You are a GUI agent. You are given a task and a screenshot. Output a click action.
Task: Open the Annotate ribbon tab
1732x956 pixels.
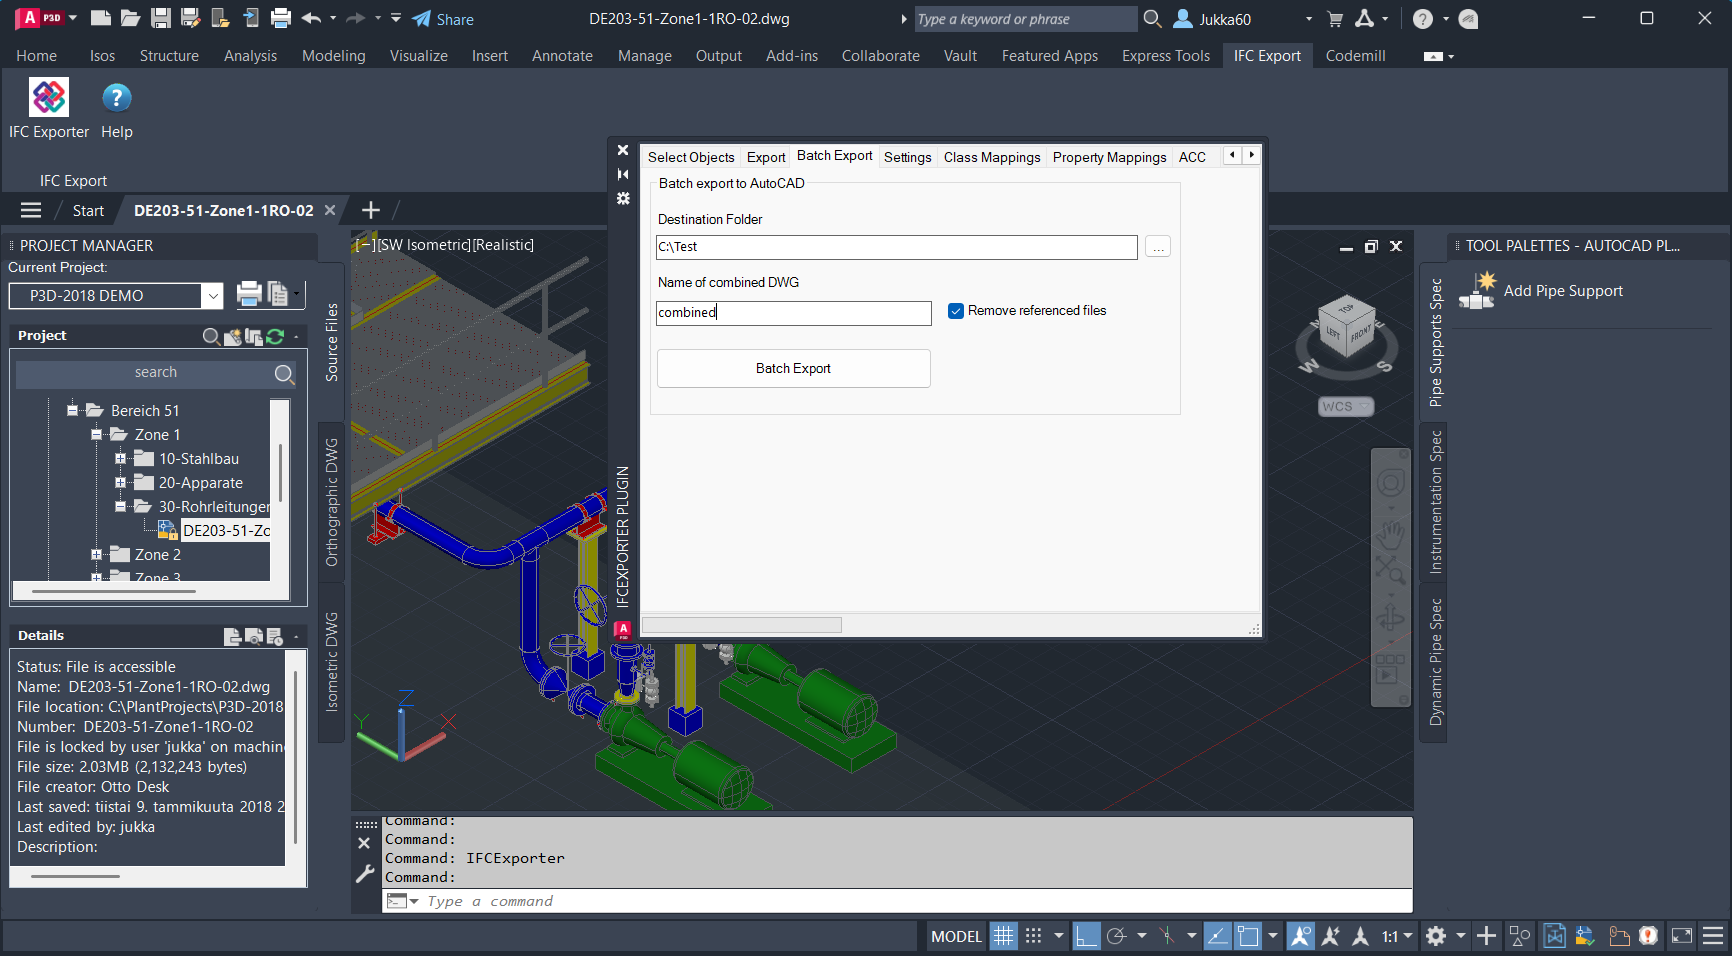pos(562,56)
